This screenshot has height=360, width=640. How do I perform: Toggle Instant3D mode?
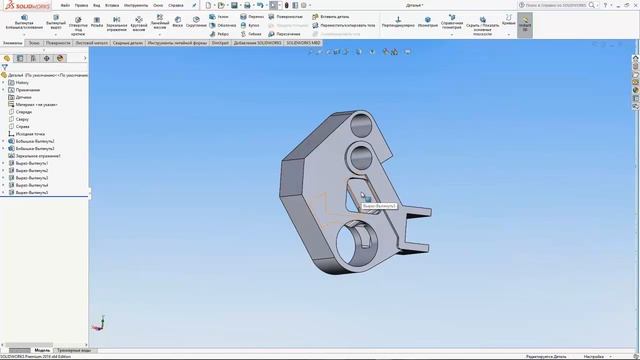[x=525, y=24]
